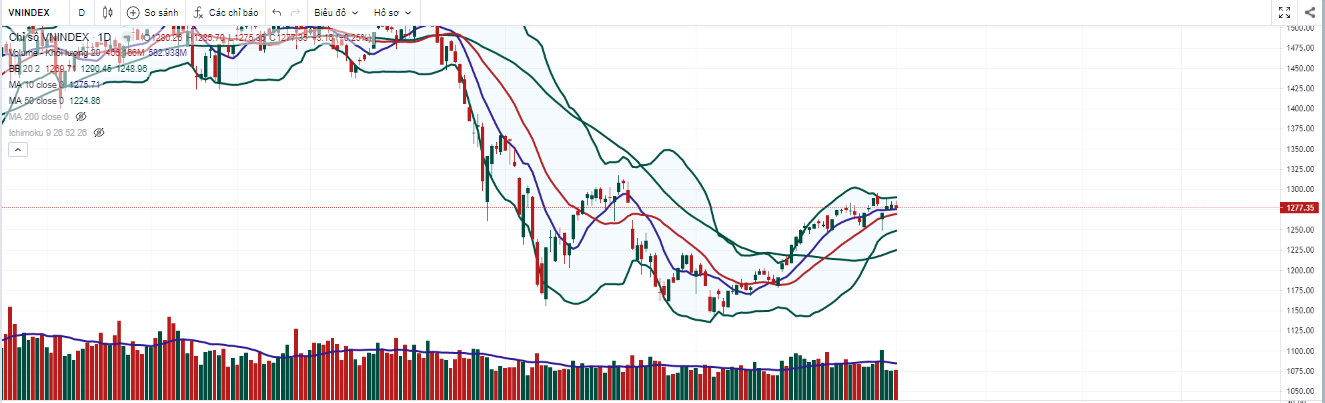Image resolution: width=1325 pixels, height=403 pixels.
Task: Click the 1300.00 price axis label
Action: [x=1300, y=189]
